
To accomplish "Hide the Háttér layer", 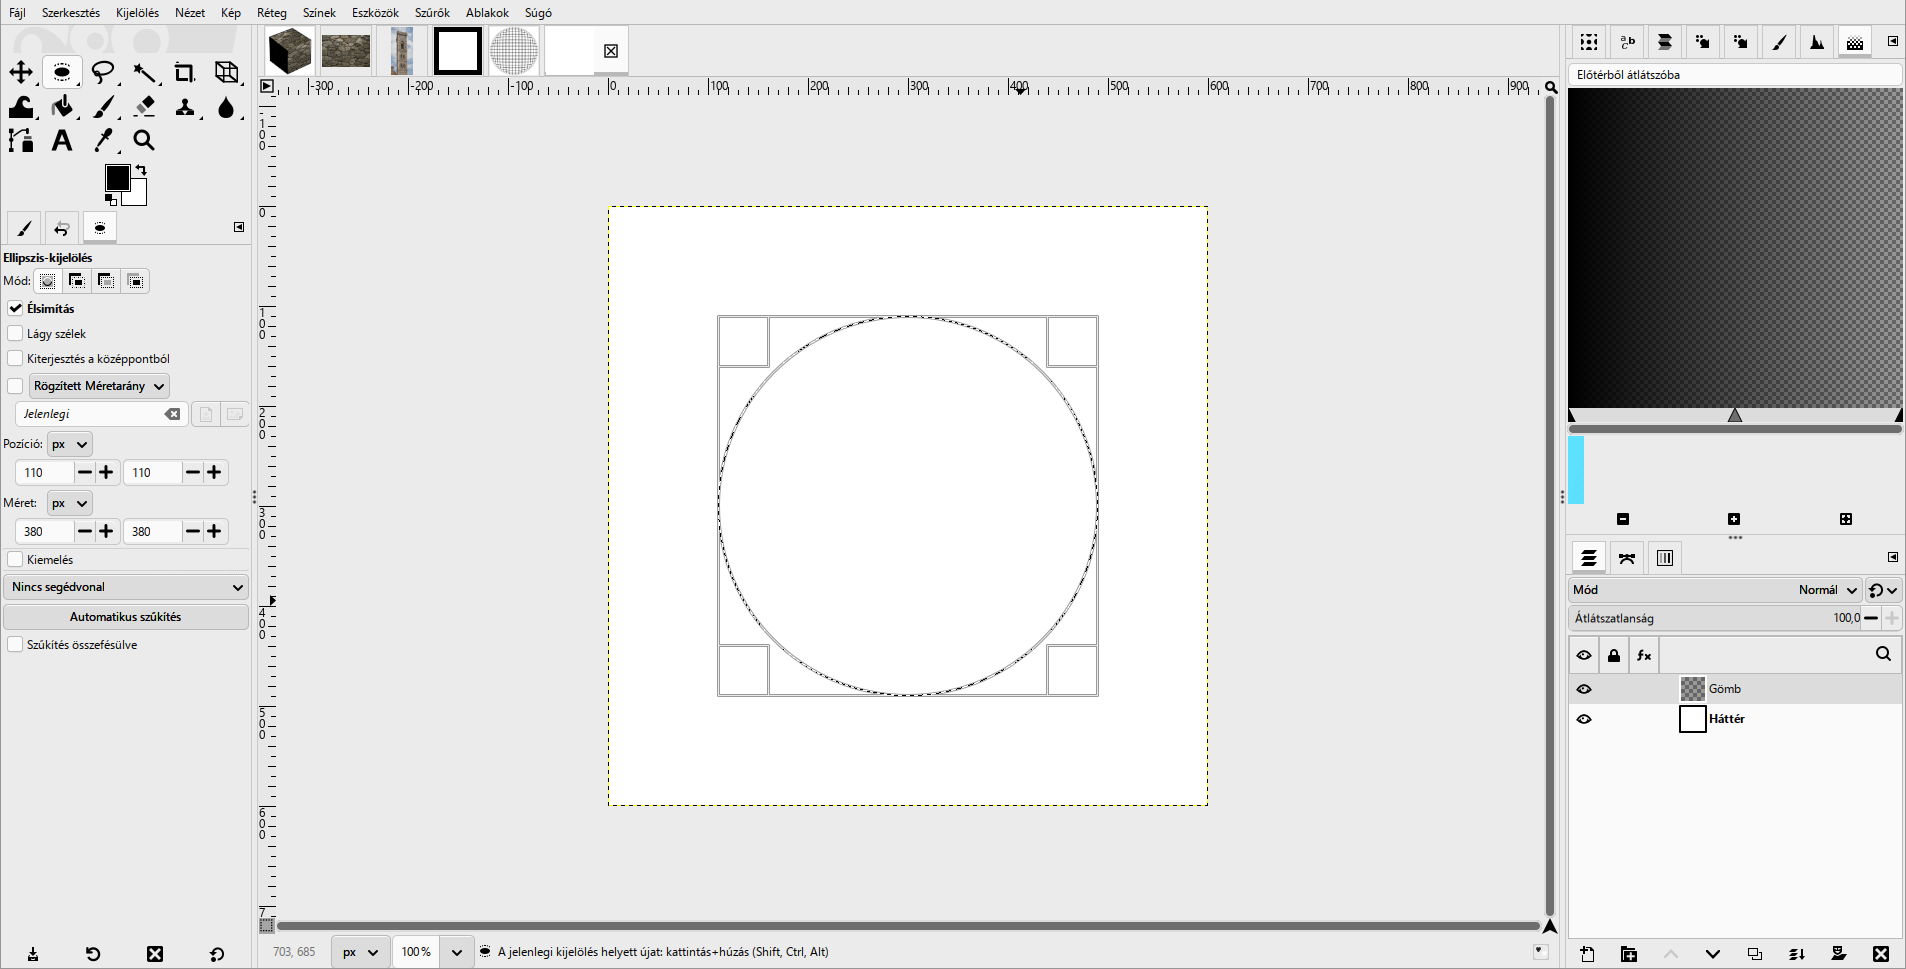I will 1584,719.
